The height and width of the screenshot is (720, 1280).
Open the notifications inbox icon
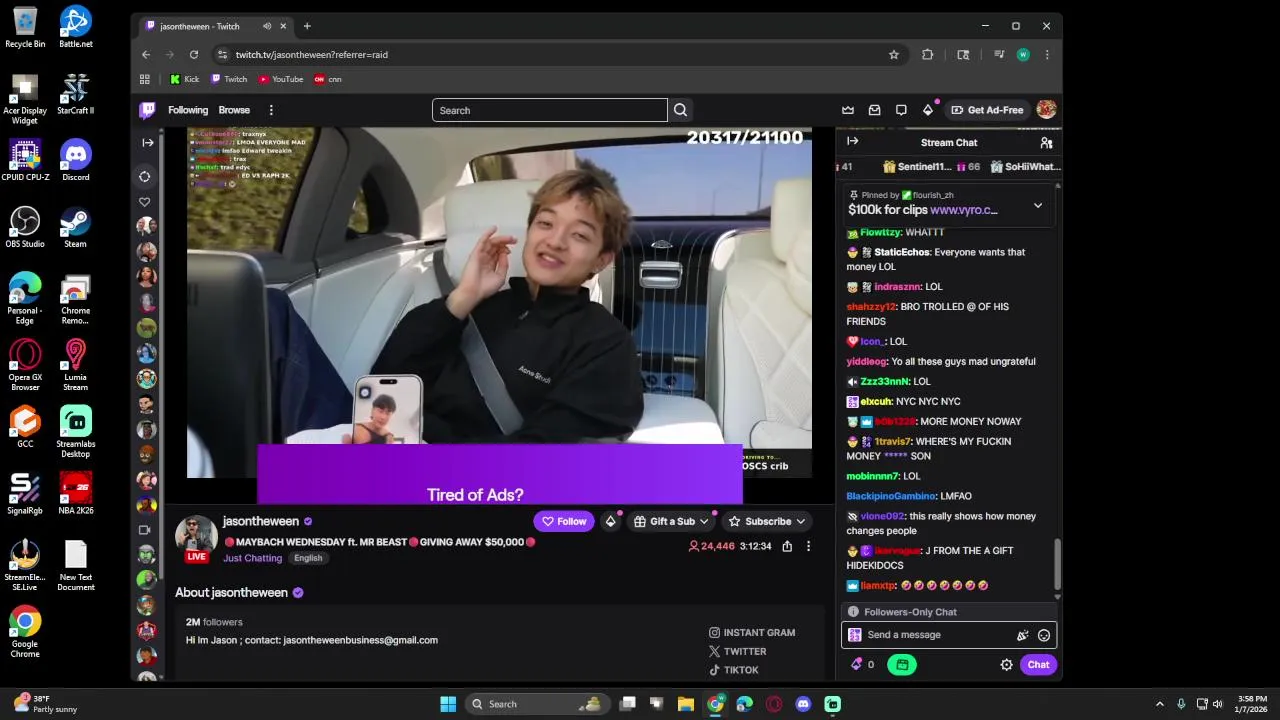point(875,110)
